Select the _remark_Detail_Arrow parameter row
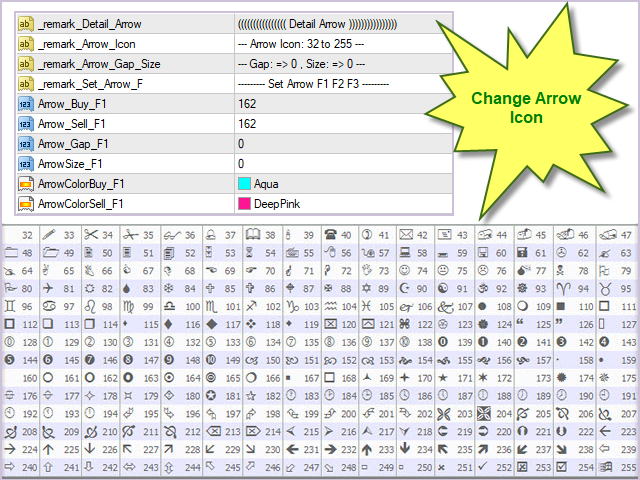Viewport: 640px width, 480px height. tap(89, 23)
